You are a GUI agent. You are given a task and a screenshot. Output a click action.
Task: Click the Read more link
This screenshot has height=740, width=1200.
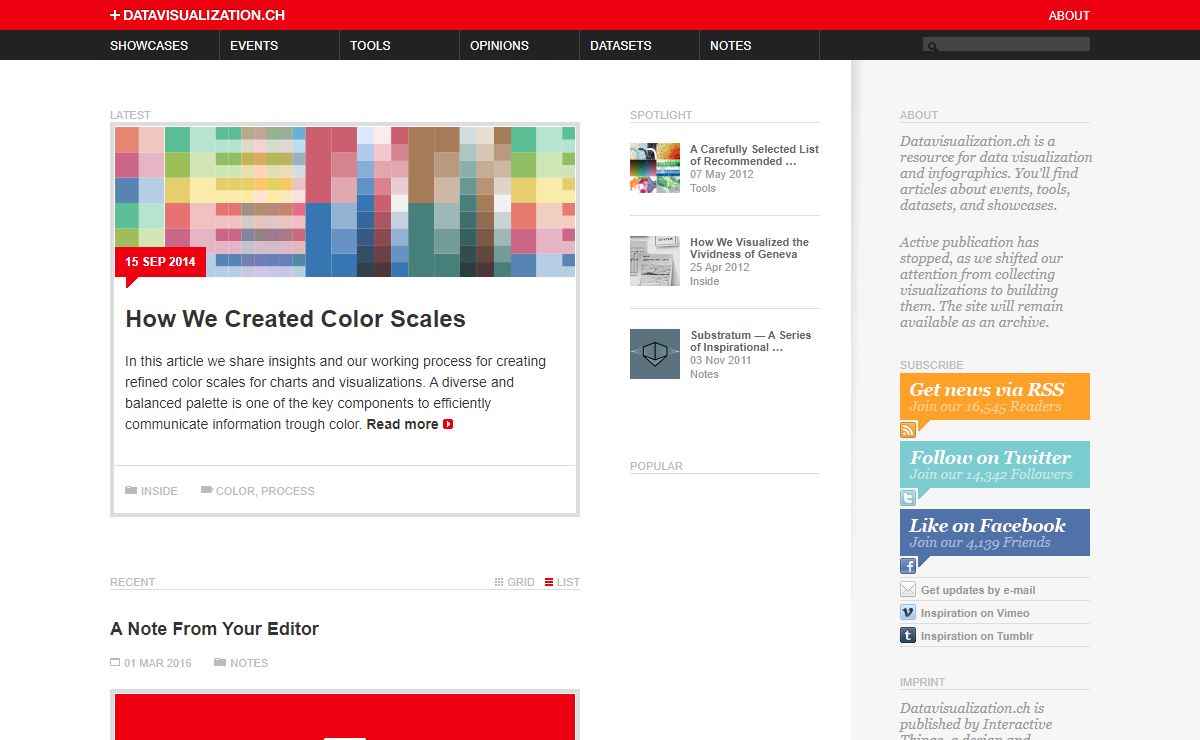pos(402,424)
